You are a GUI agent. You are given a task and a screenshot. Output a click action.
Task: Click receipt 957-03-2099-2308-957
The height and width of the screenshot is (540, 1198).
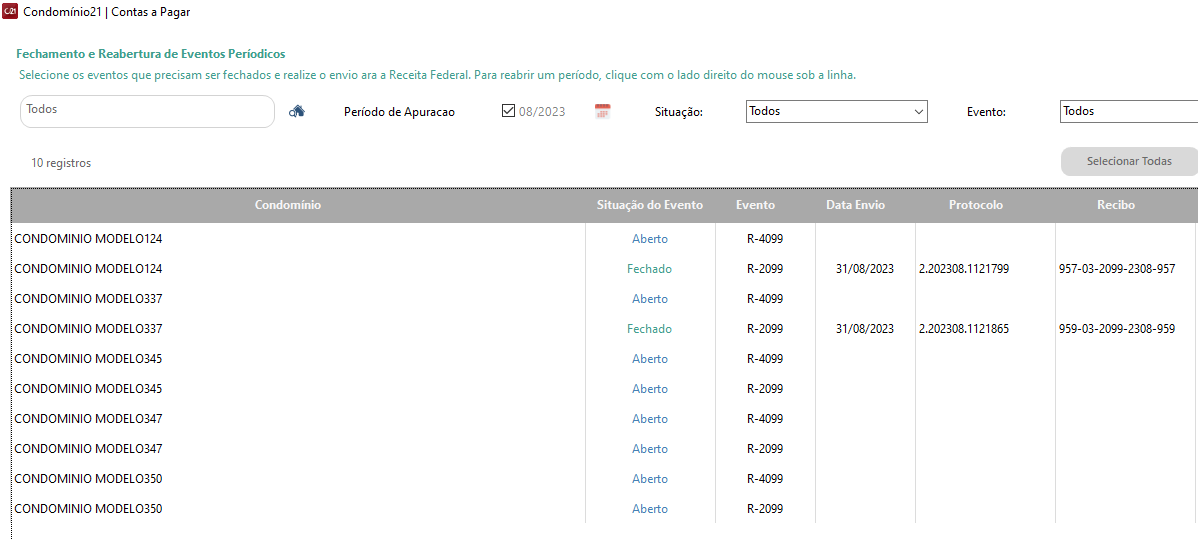click(x=1117, y=269)
